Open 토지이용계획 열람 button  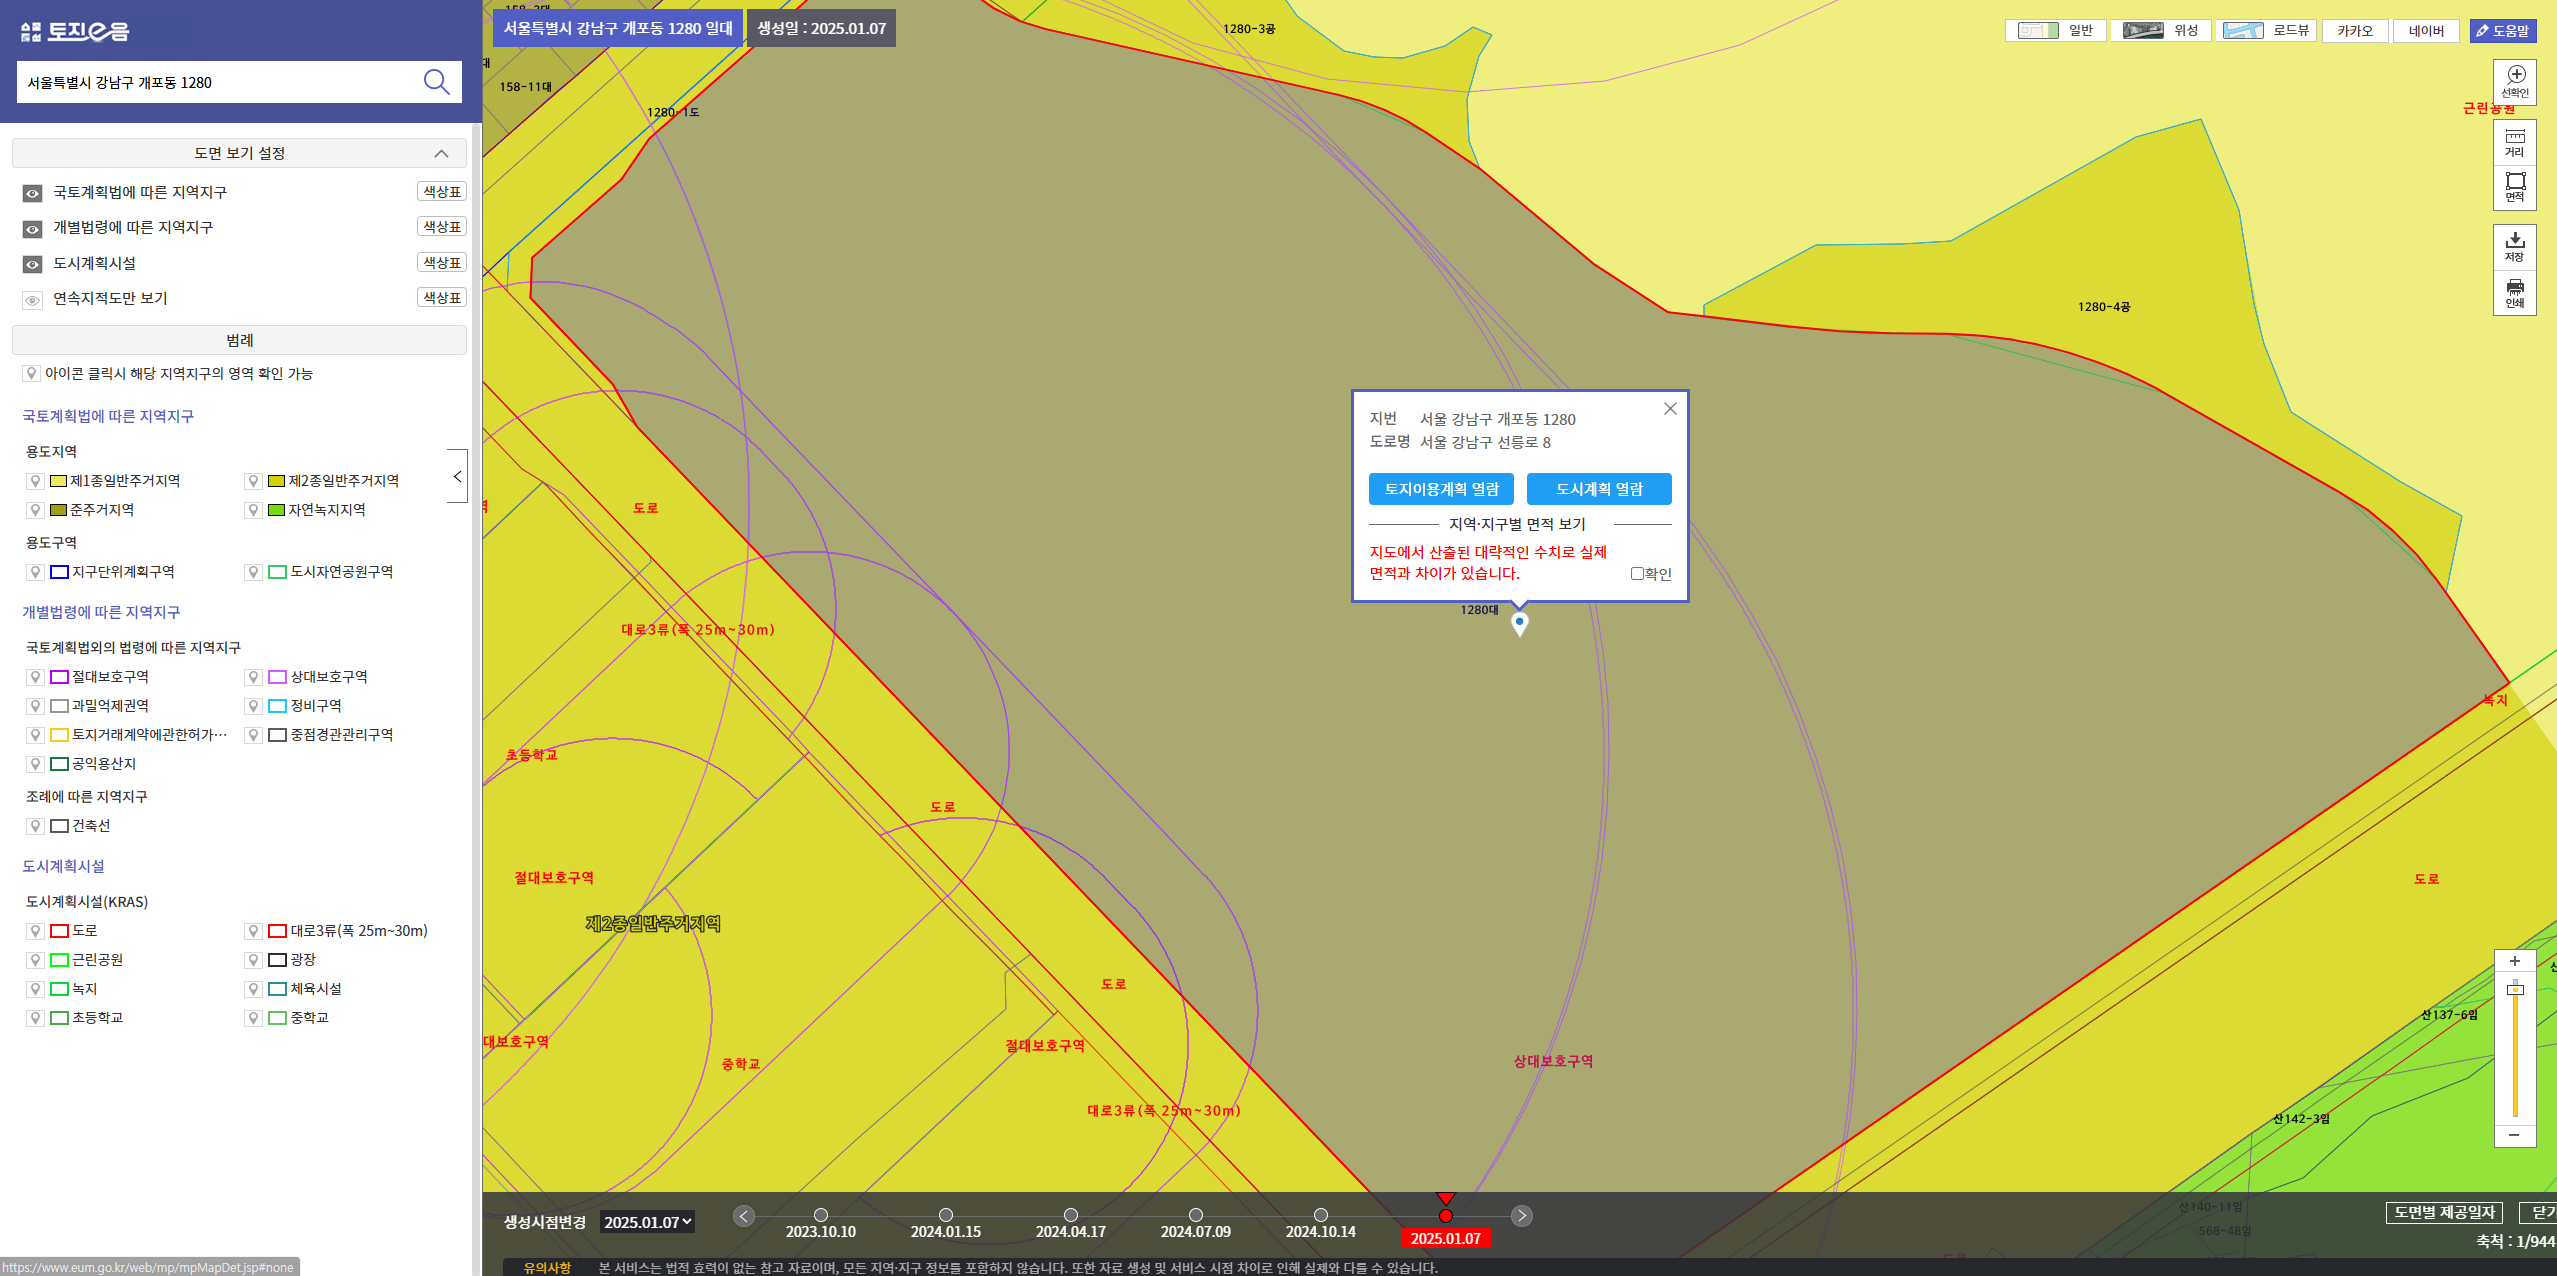tap(1441, 489)
